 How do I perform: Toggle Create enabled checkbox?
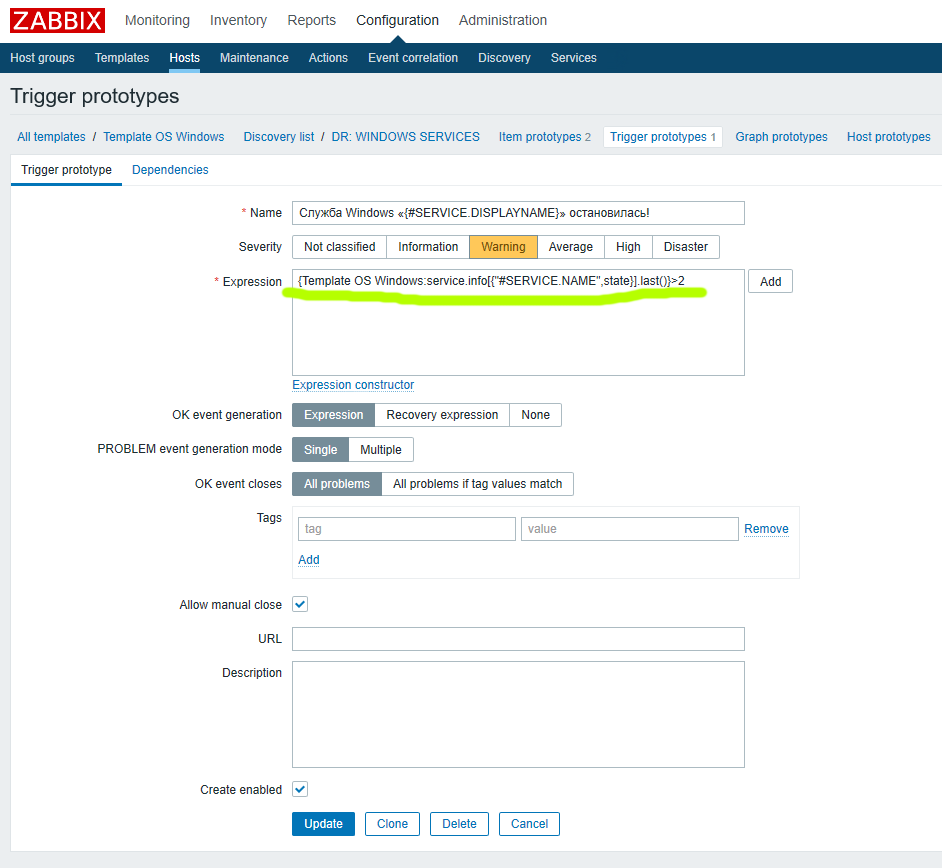300,789
